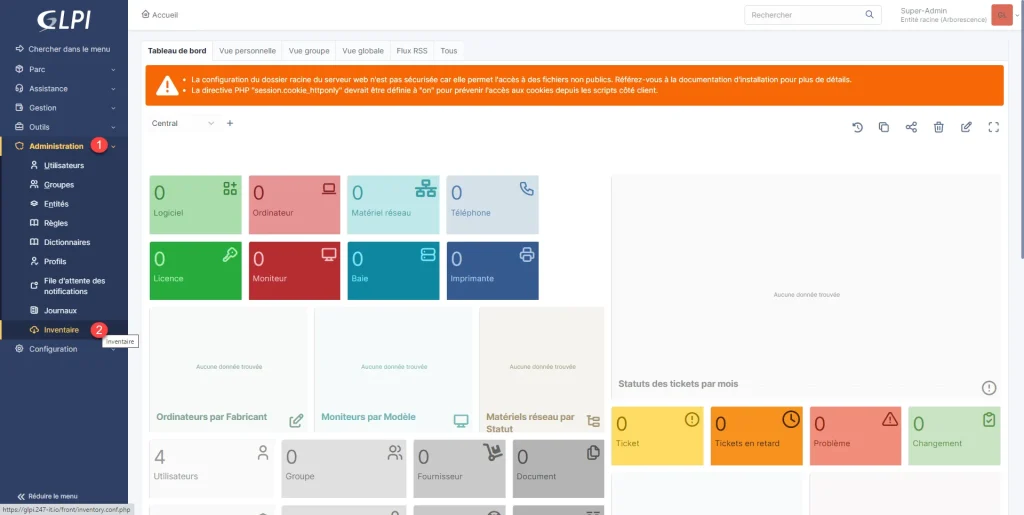Image resolution: width=1024 pixels, height=515 pixels.
Task: Click the Document copy icon
Action: (x=593, y=452)
